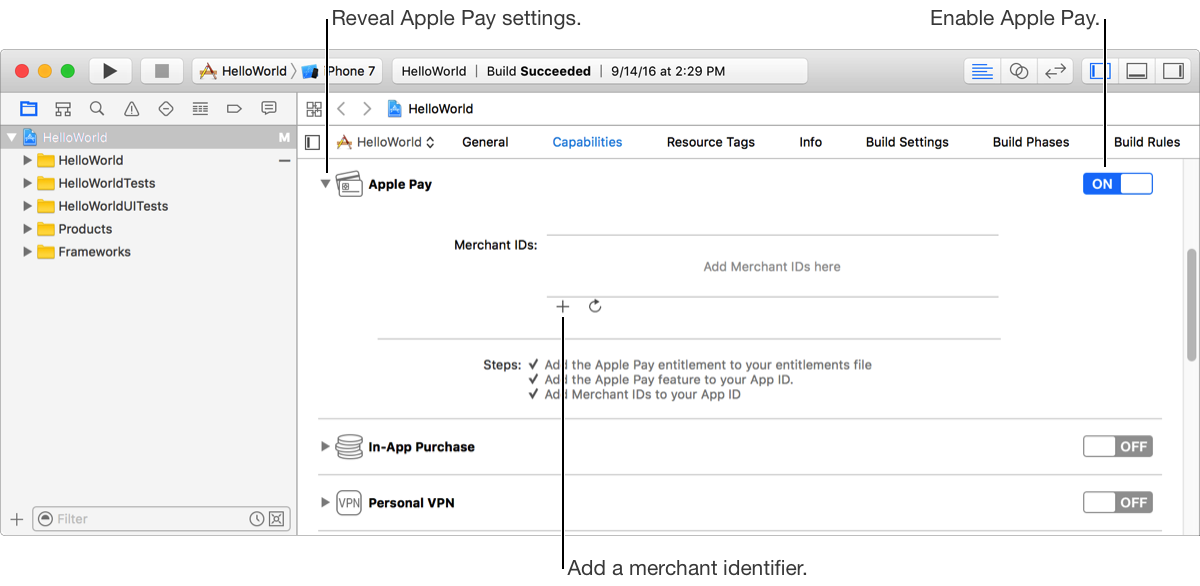Switch to the Assistant editor
Screen dimensions: 1200x586
[x=1019, y=71]
